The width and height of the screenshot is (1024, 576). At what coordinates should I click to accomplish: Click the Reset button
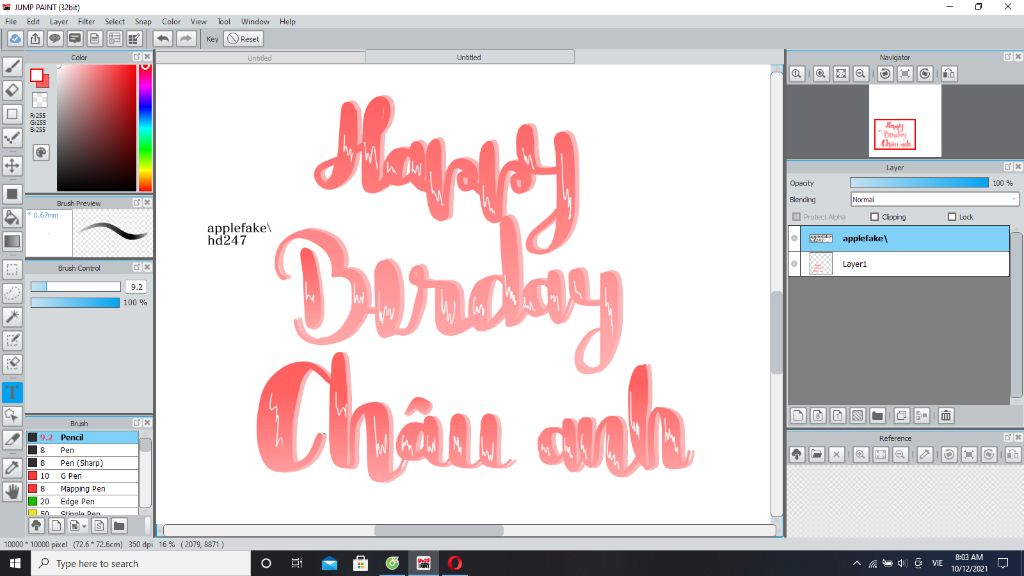(243, 39)
